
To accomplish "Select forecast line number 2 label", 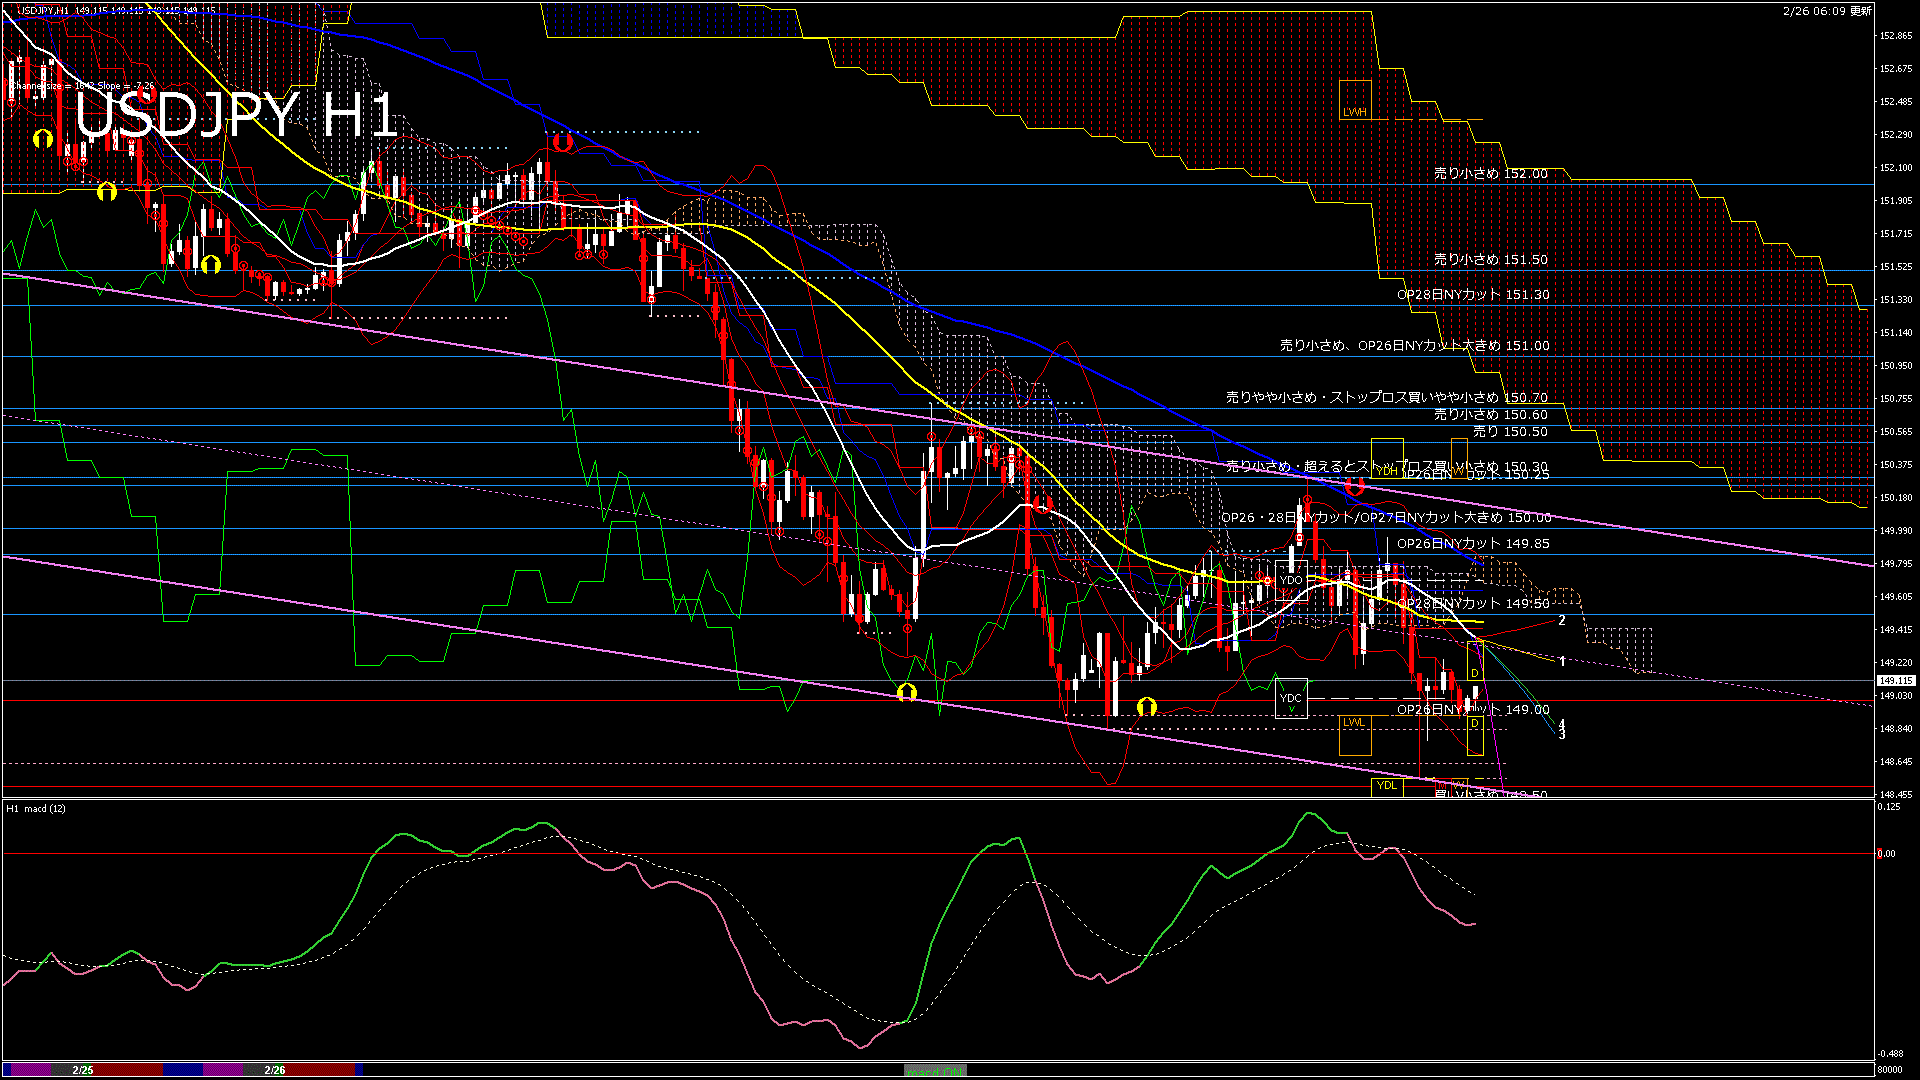I will [1562, 621].
